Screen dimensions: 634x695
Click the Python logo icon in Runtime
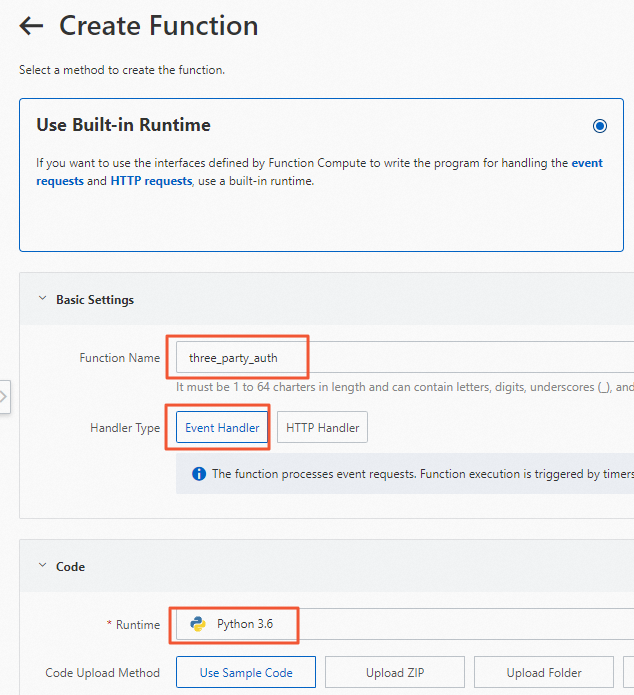(x=198, y=624)
